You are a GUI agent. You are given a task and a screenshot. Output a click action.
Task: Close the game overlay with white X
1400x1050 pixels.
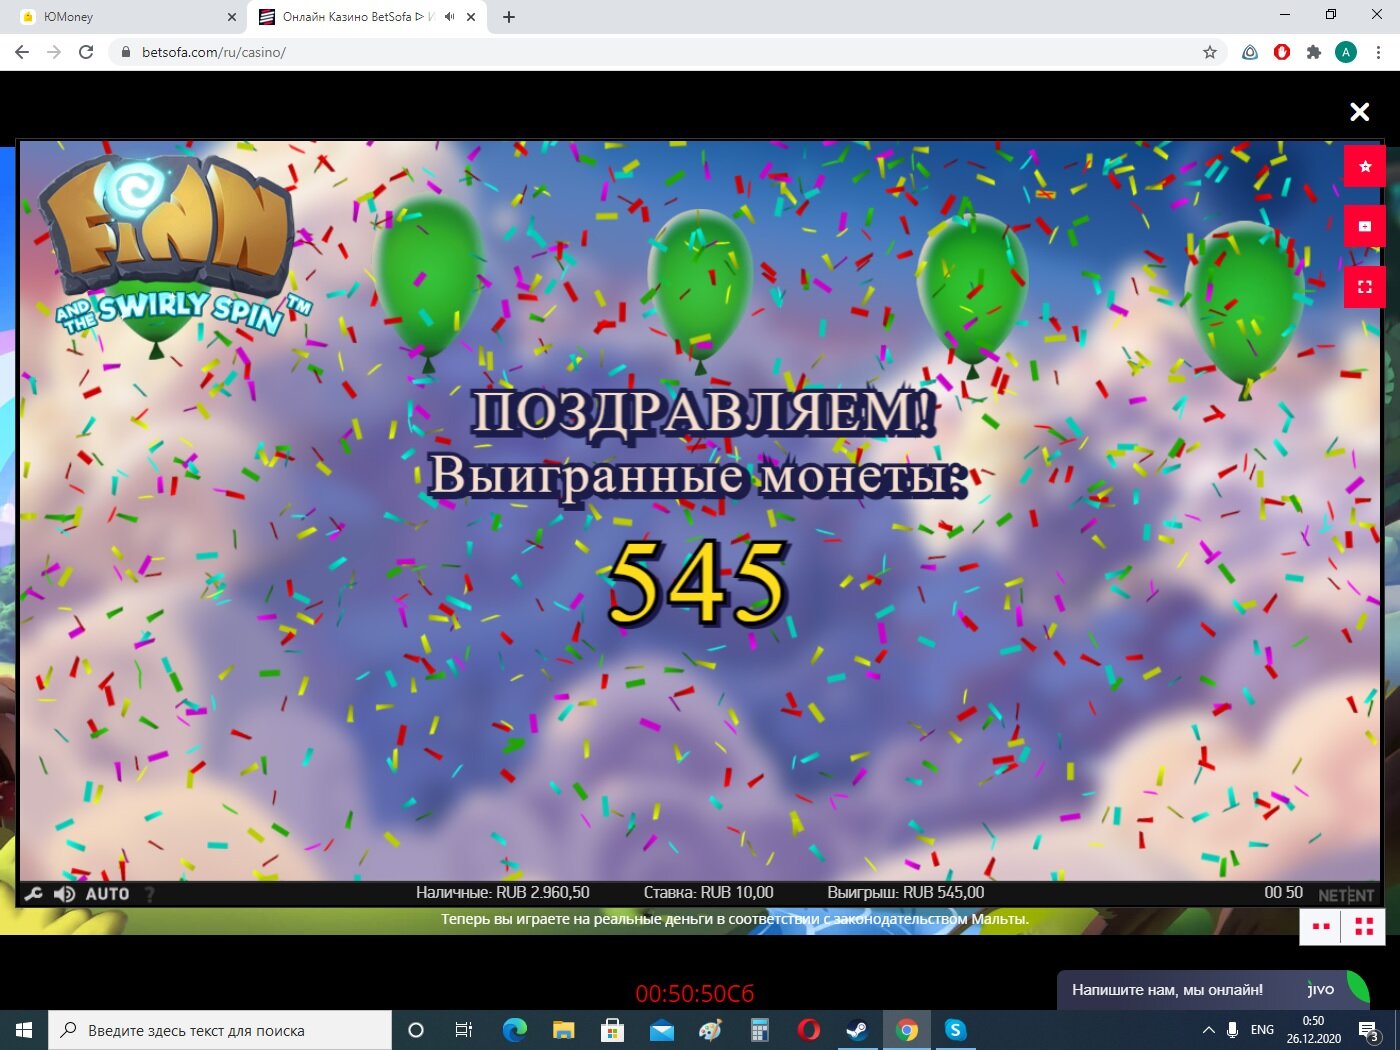1360,112
